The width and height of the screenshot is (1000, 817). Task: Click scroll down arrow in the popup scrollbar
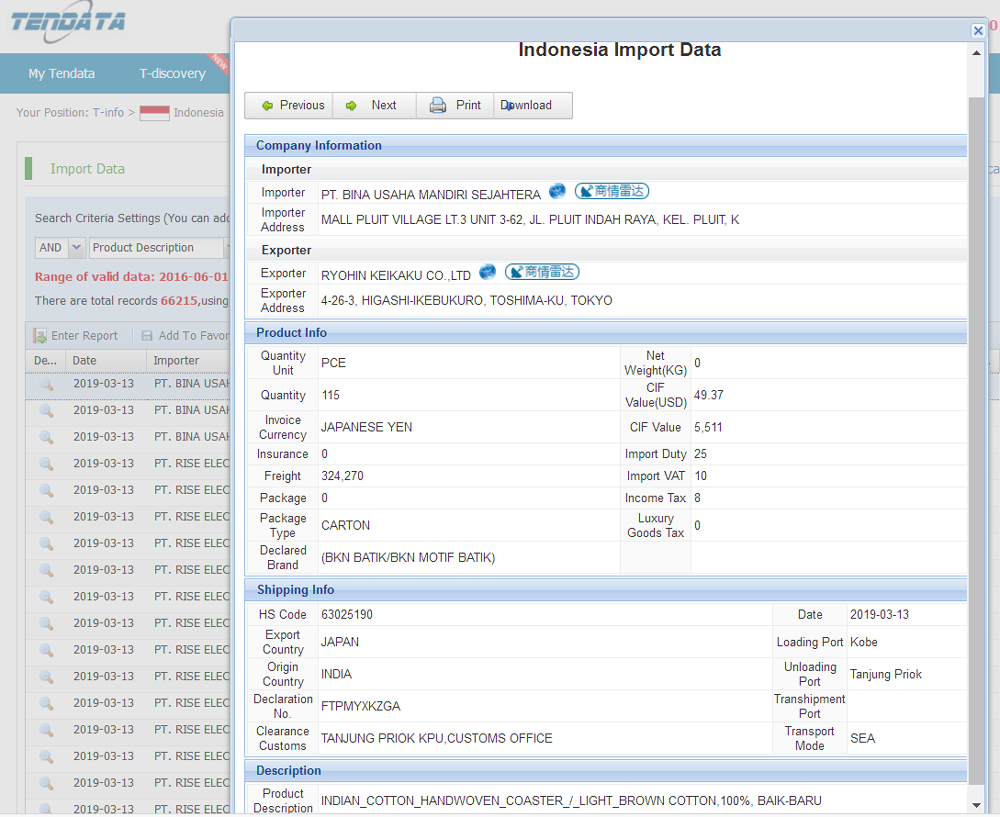click(976, 804)
